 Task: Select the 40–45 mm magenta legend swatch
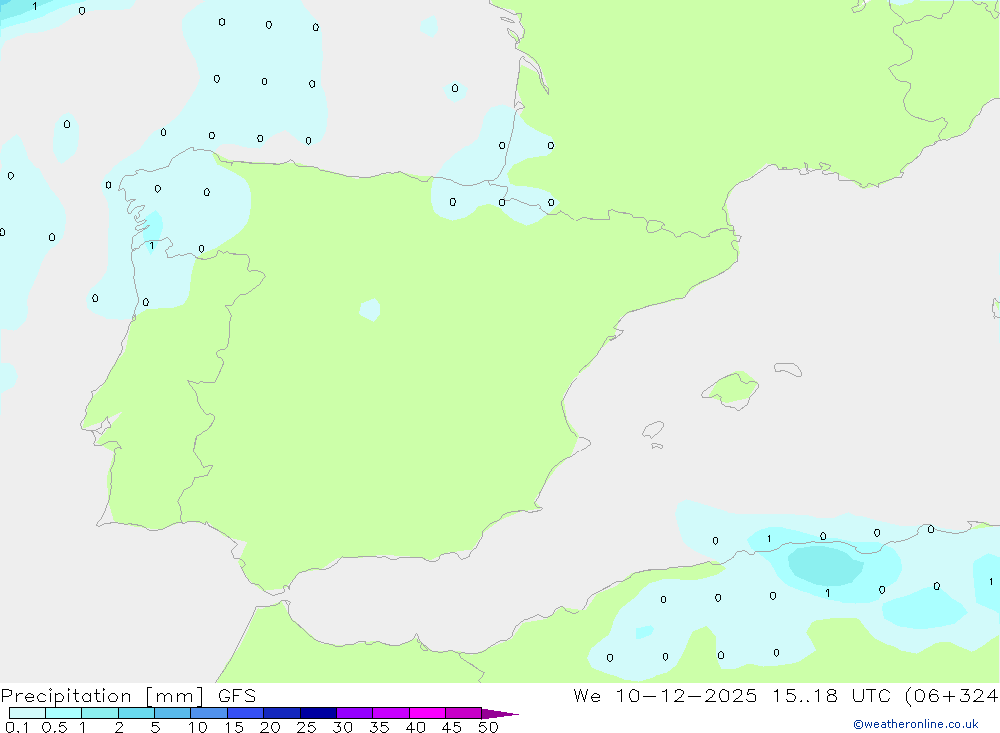tap(427, 713)
